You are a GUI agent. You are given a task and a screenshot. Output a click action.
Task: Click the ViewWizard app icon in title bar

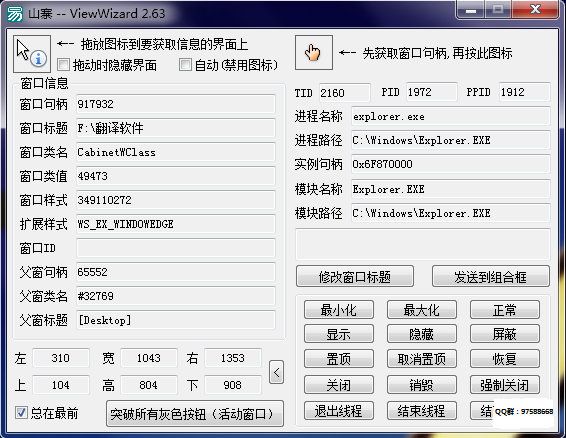(x=15, y=14)
